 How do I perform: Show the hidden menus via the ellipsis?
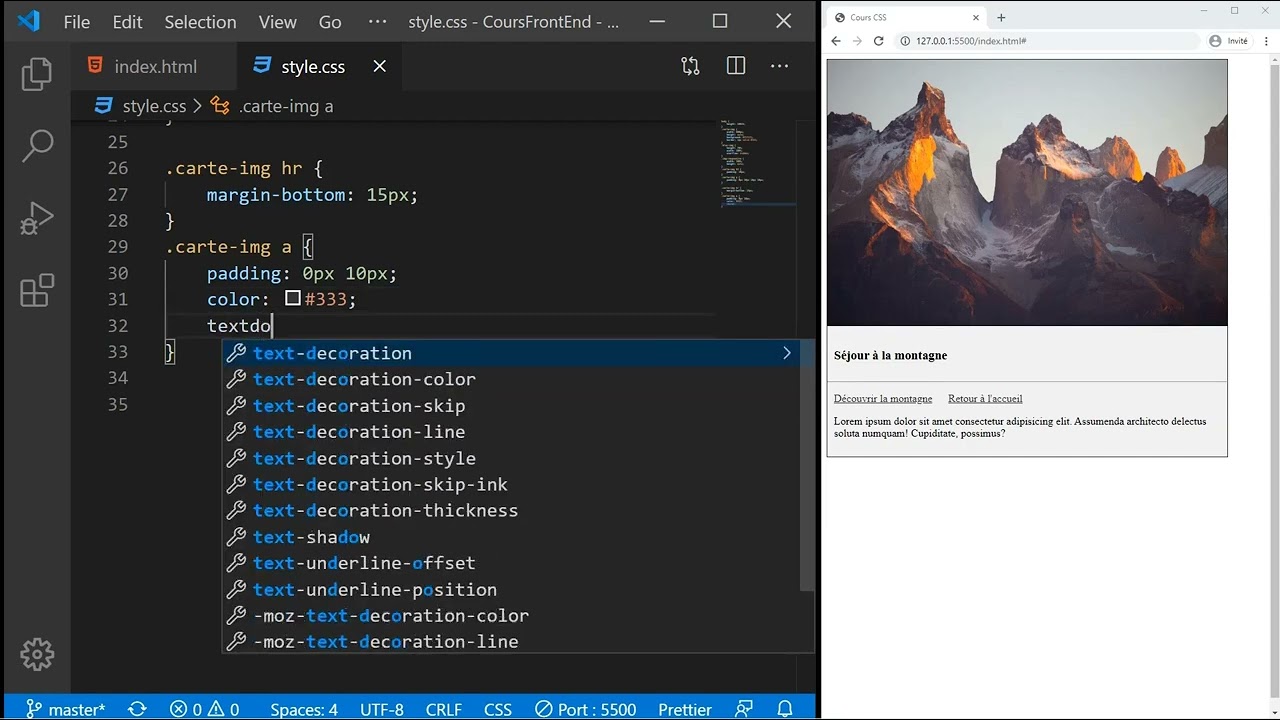(377, 22)
